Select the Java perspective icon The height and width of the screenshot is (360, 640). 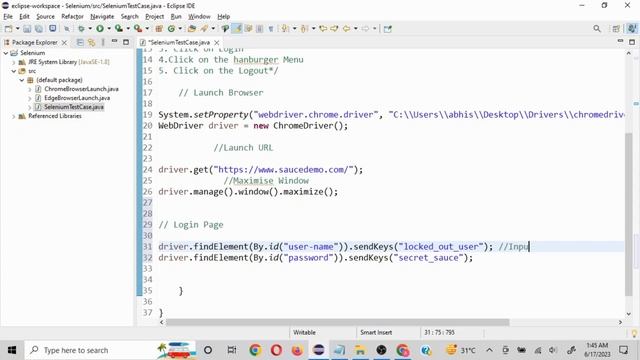coord(632,29)
